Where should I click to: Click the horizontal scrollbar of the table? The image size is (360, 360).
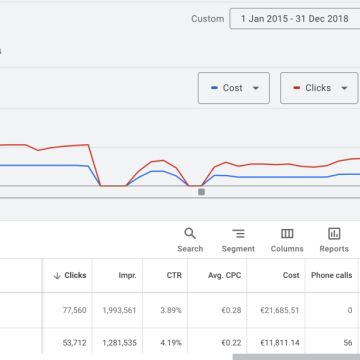point(296,357)
